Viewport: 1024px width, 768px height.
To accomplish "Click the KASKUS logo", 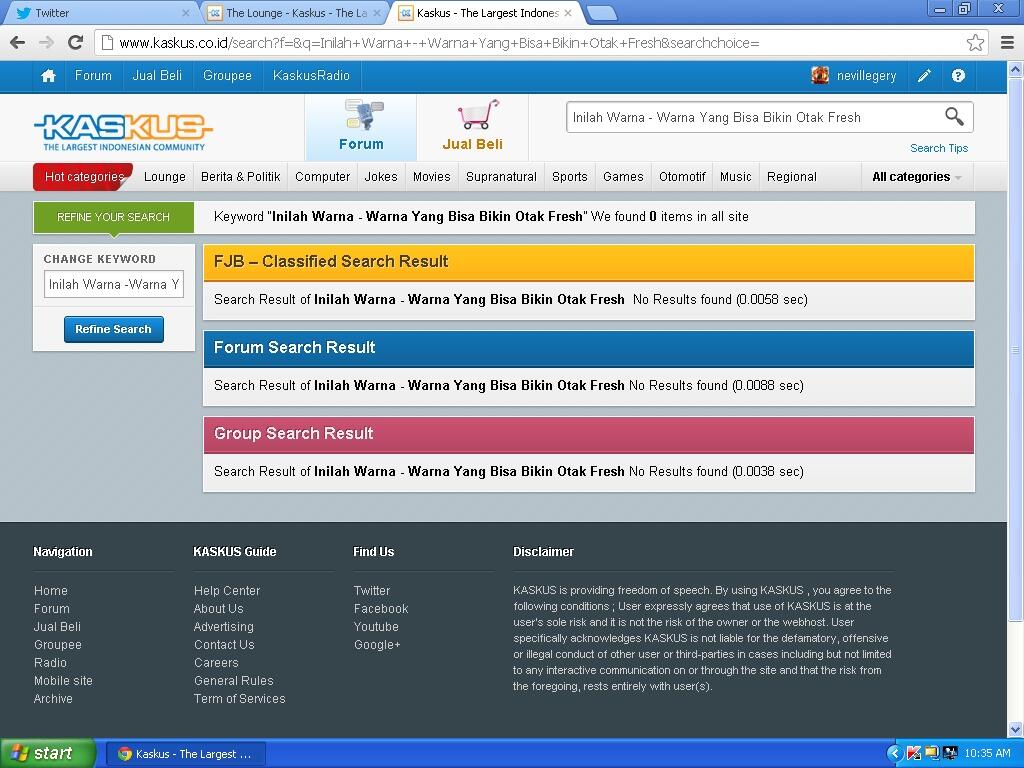I will point(123,133).
